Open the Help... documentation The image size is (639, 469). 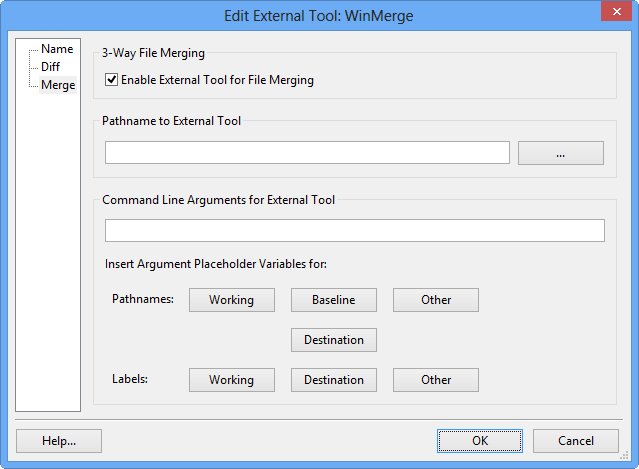[x=59, y=441]
